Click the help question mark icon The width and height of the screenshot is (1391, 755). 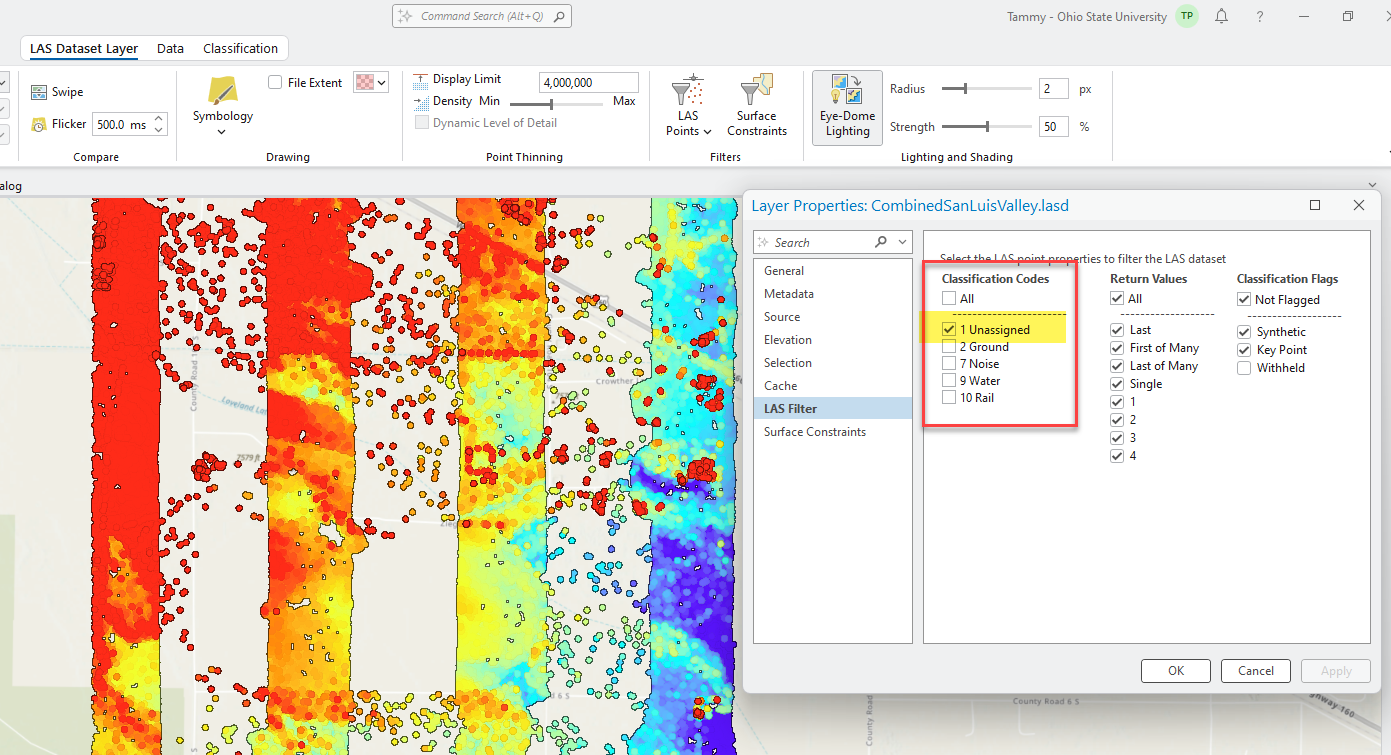[x=1260, y=16]
